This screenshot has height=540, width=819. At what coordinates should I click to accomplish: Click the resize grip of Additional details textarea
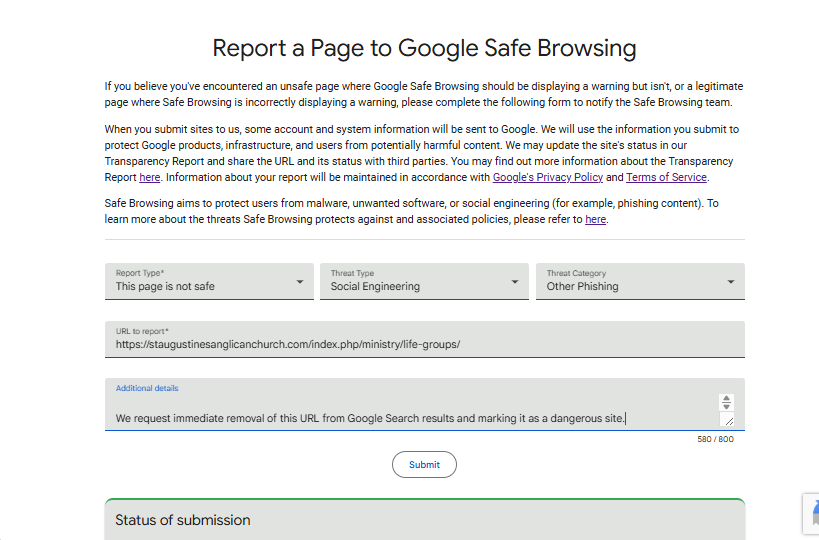729,420
